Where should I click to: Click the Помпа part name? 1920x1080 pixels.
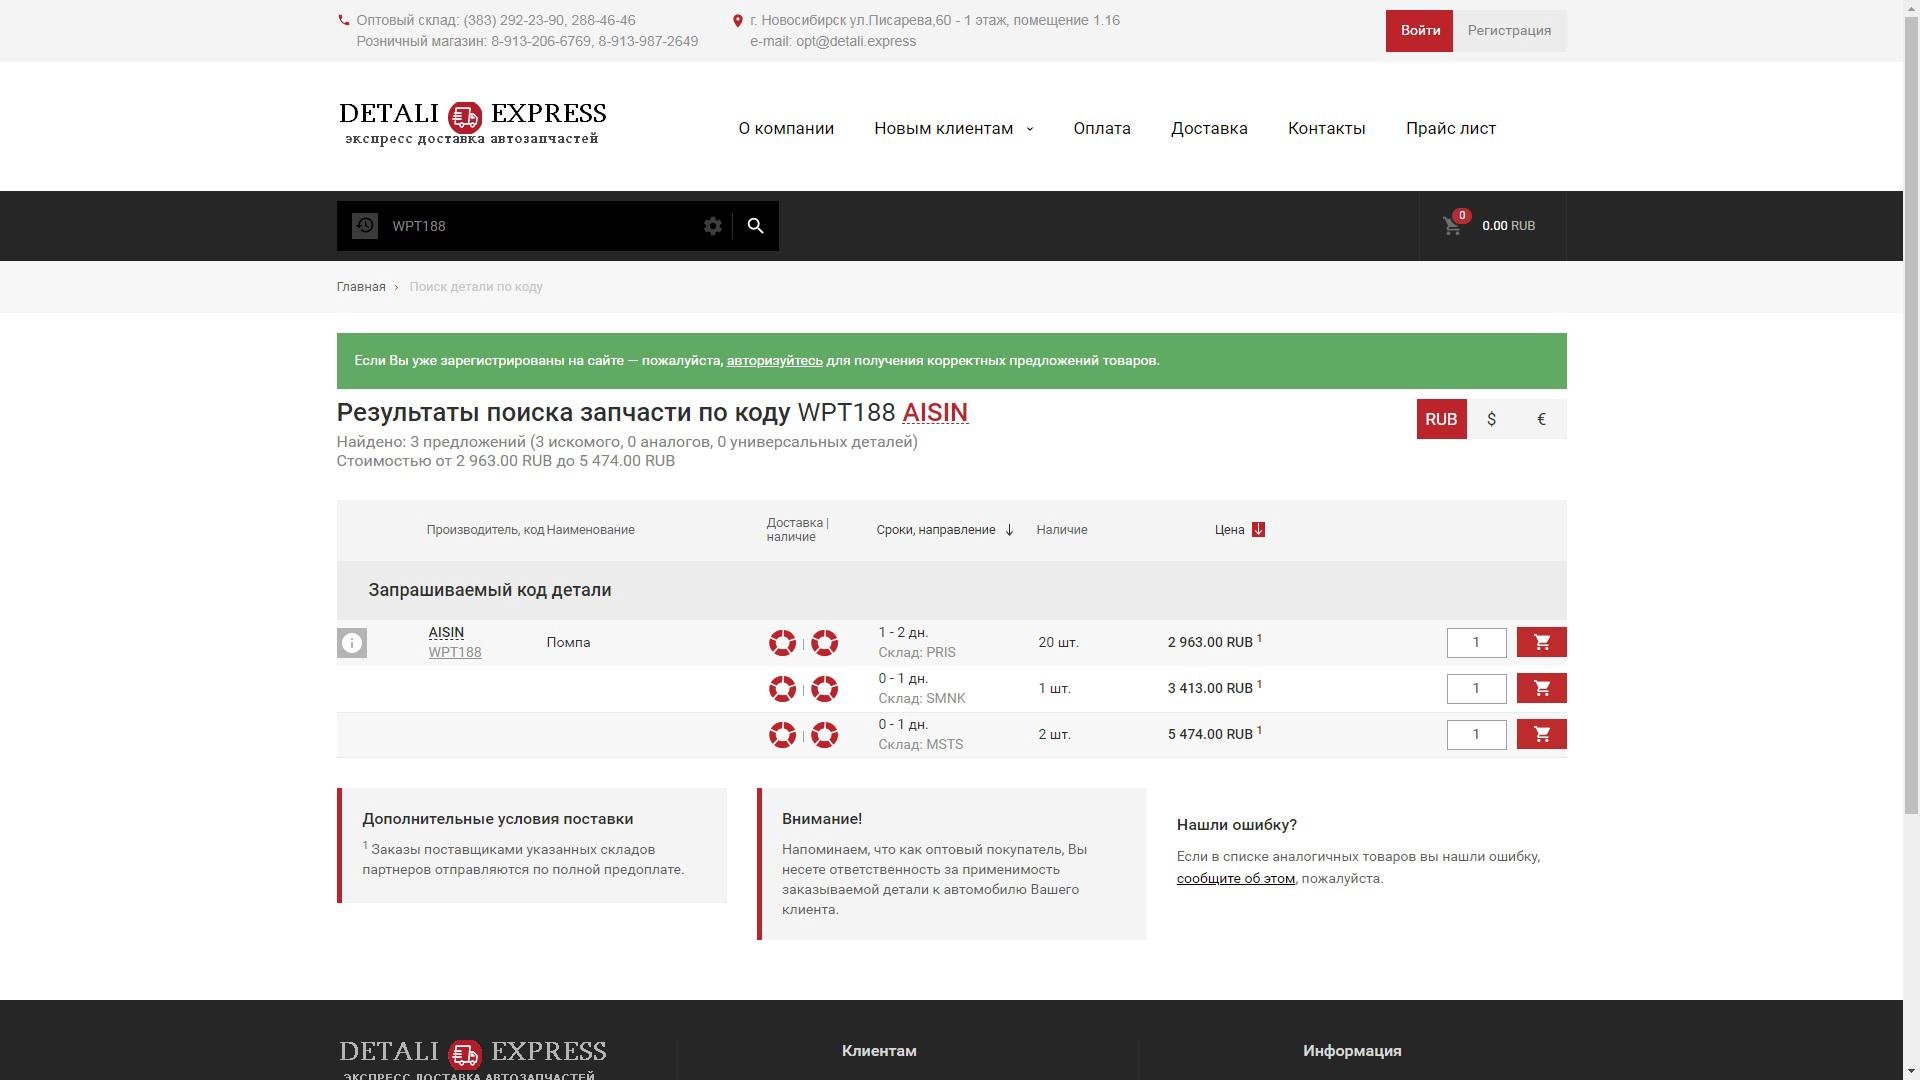click(568, 642)
